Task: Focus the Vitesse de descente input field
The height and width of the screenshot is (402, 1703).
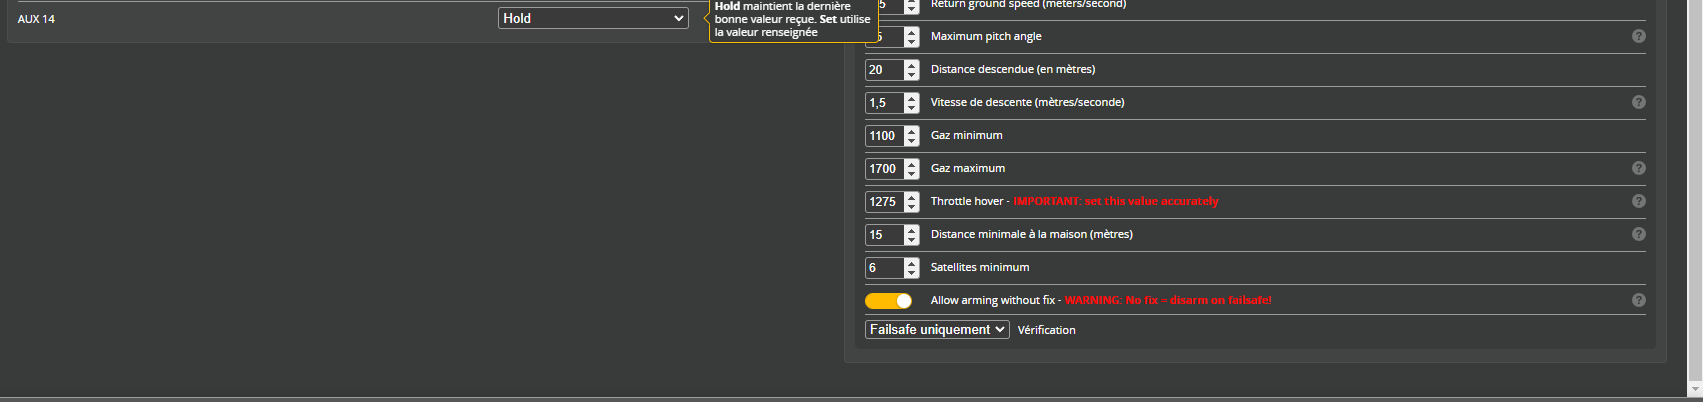Action: pyautogui.click(x=884, y=103)
